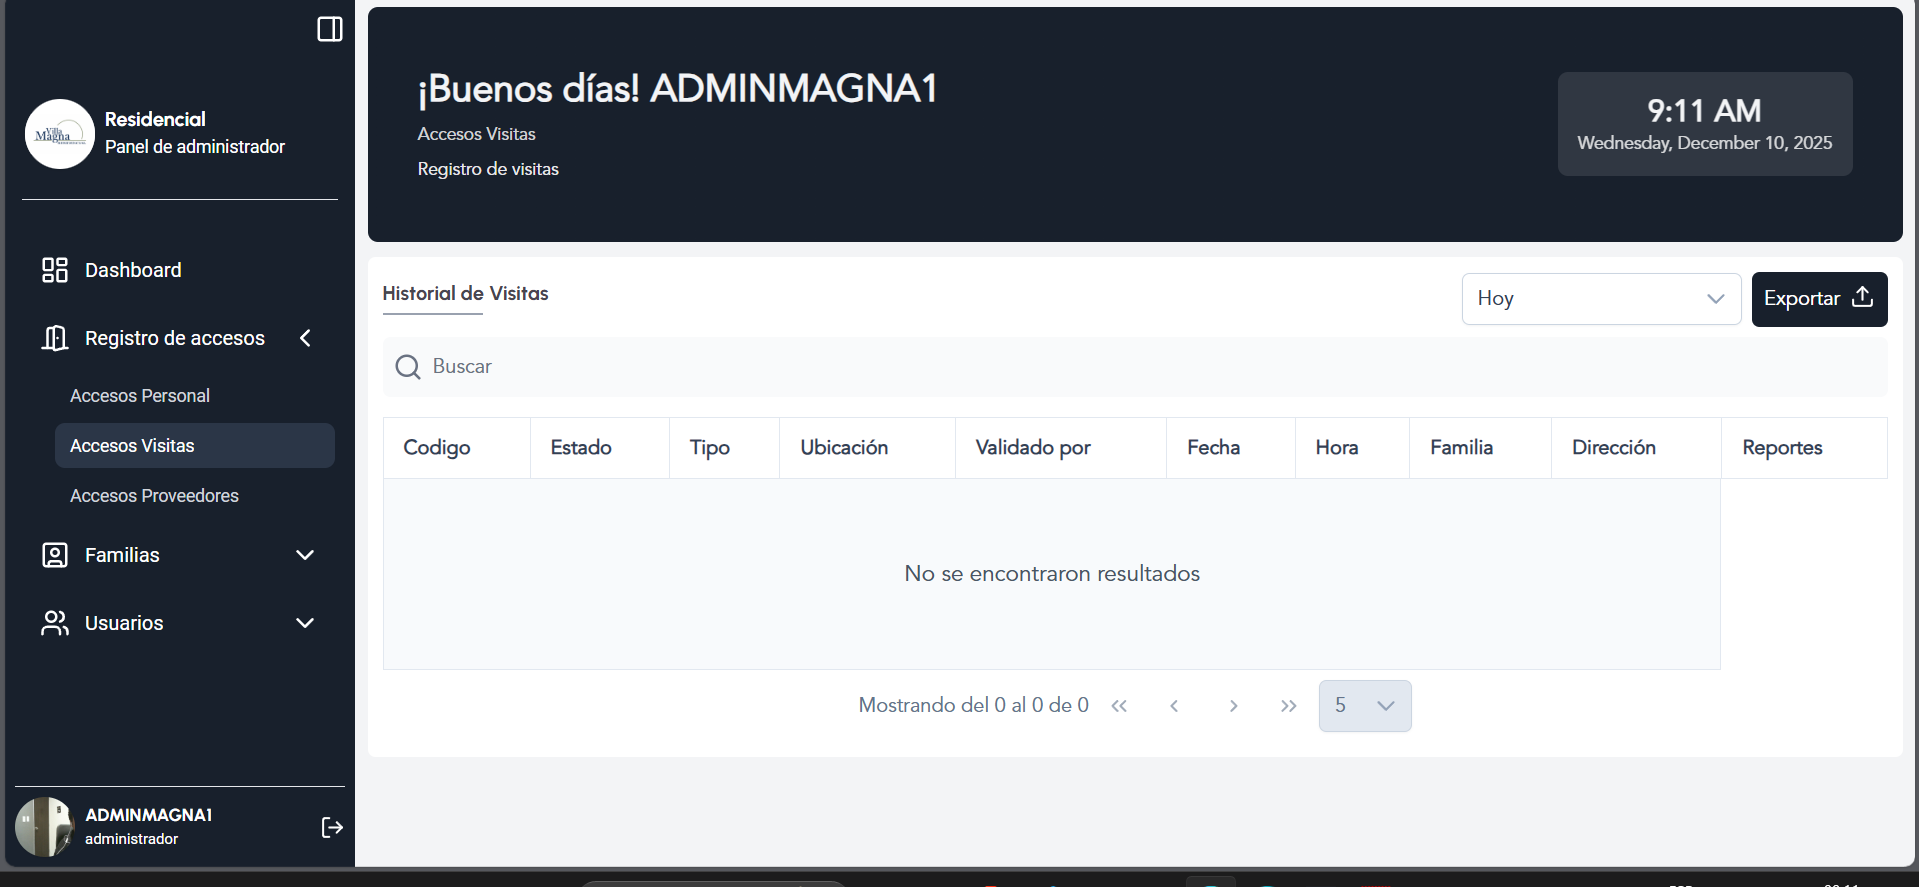Click the Usuarios people icon

tap(55, 623)
